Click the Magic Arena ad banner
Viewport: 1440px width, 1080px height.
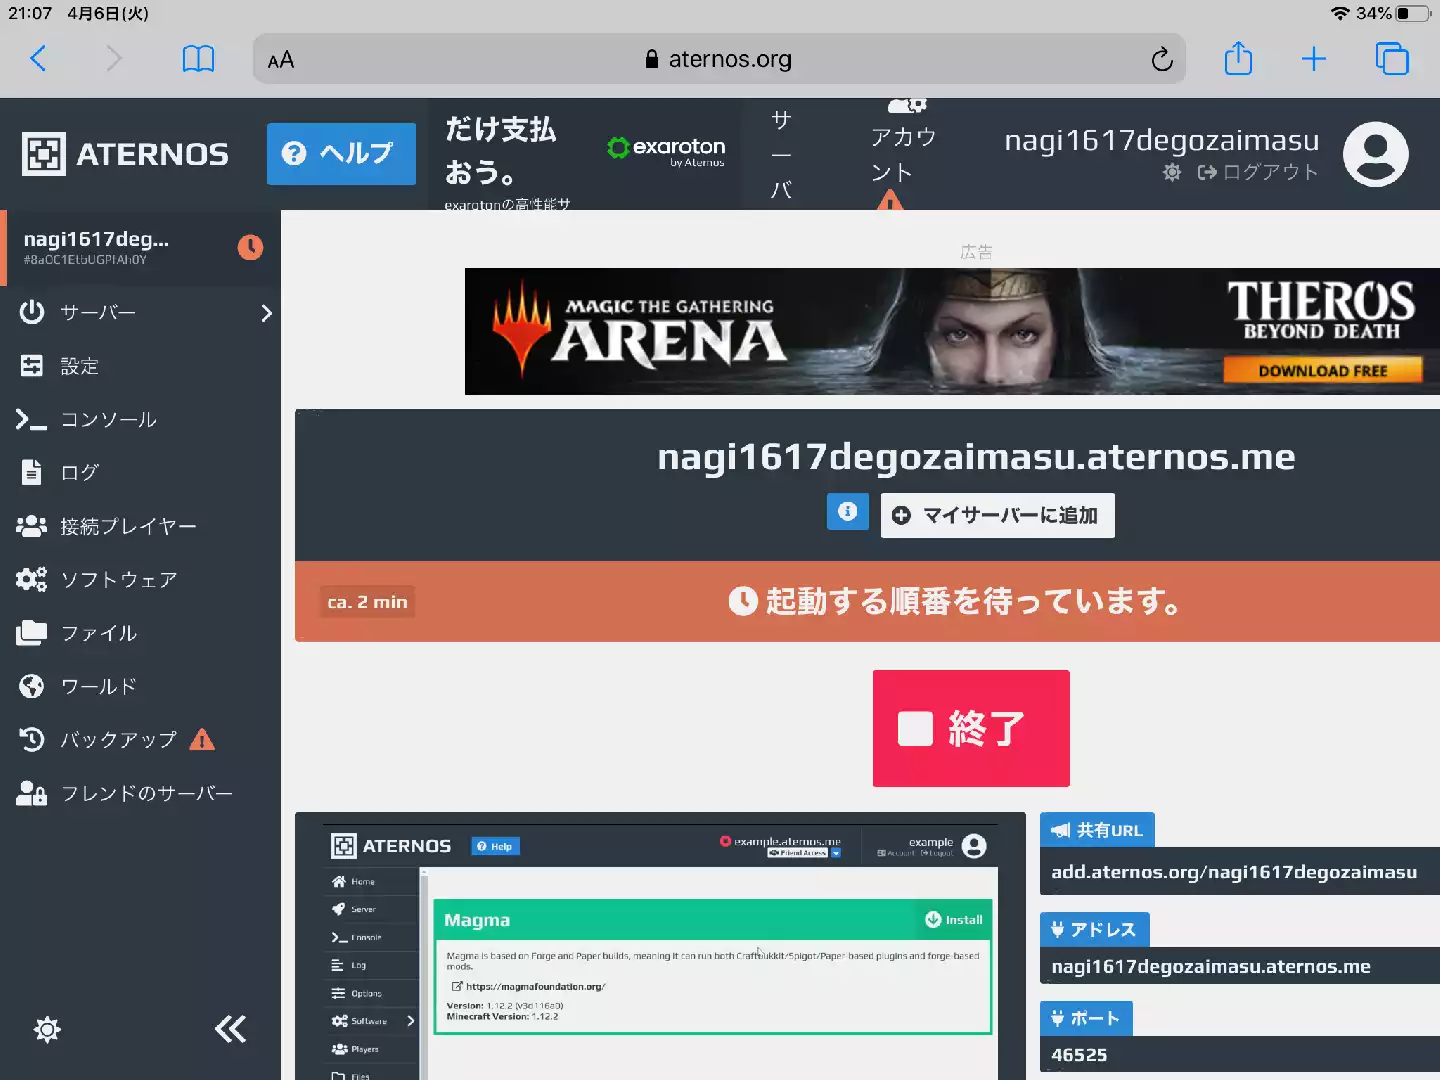(952, 331)
